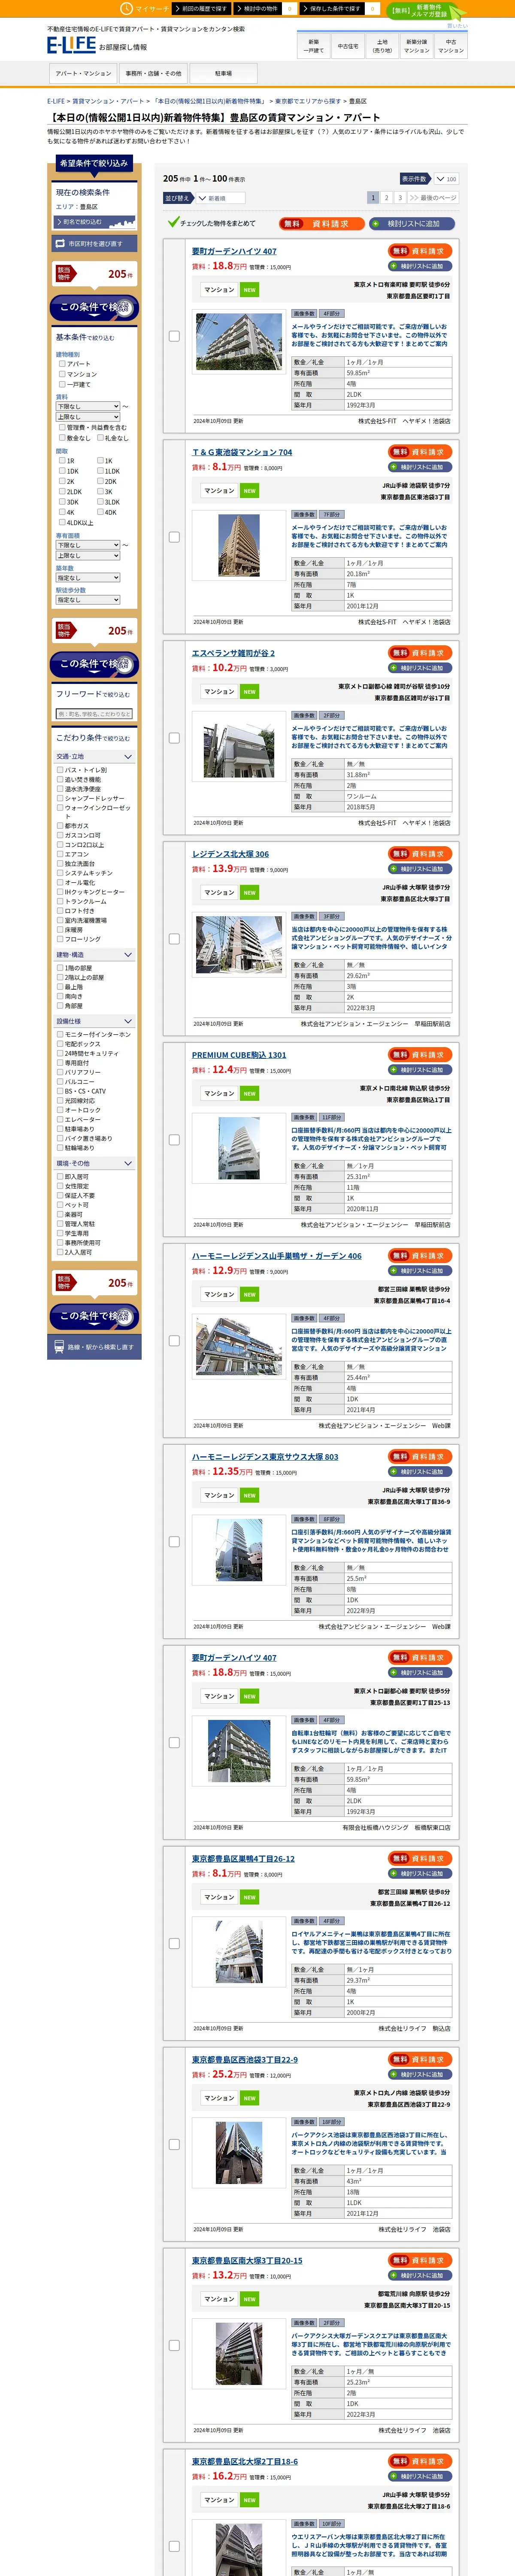Check the アパート building type checkbox
515x2576 pixels.
click(x=62, y=364)
